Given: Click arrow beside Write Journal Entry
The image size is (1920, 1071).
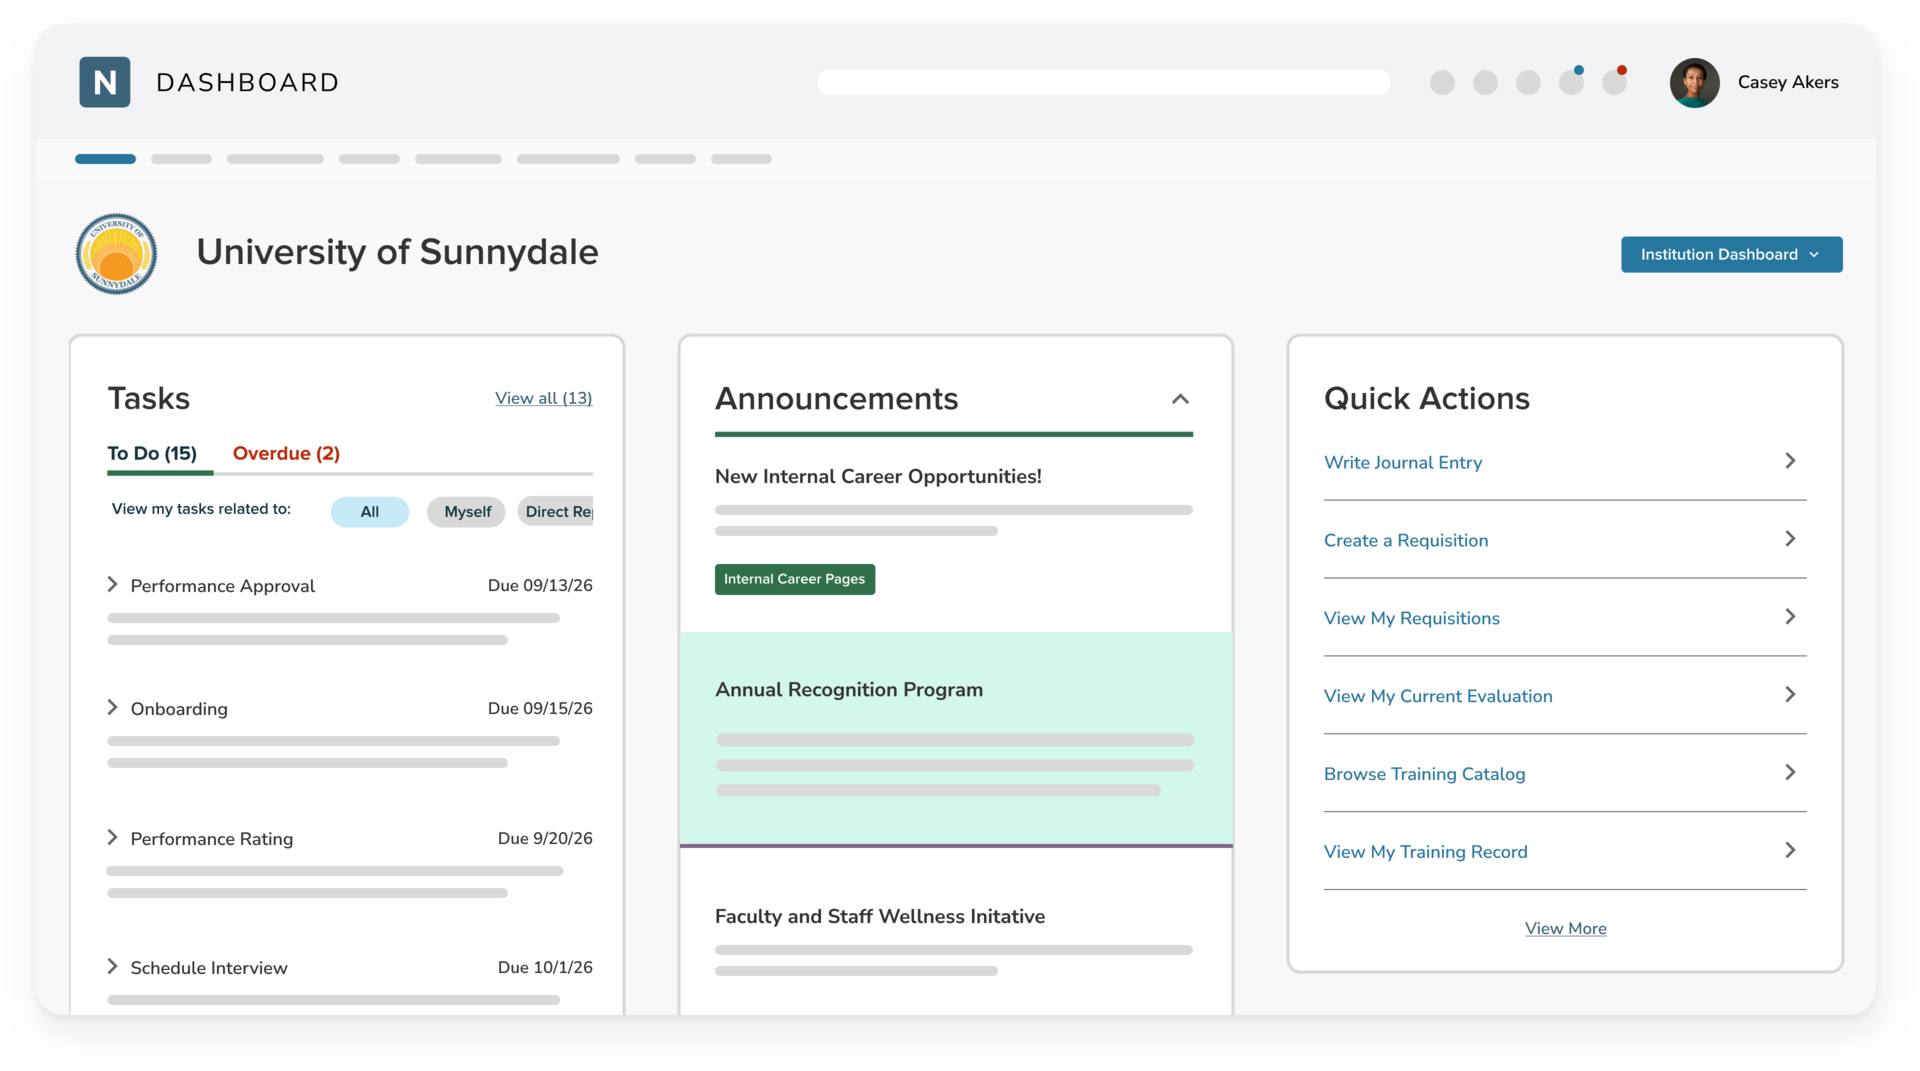Looking at the screenshot, I should click(1790, 461).
